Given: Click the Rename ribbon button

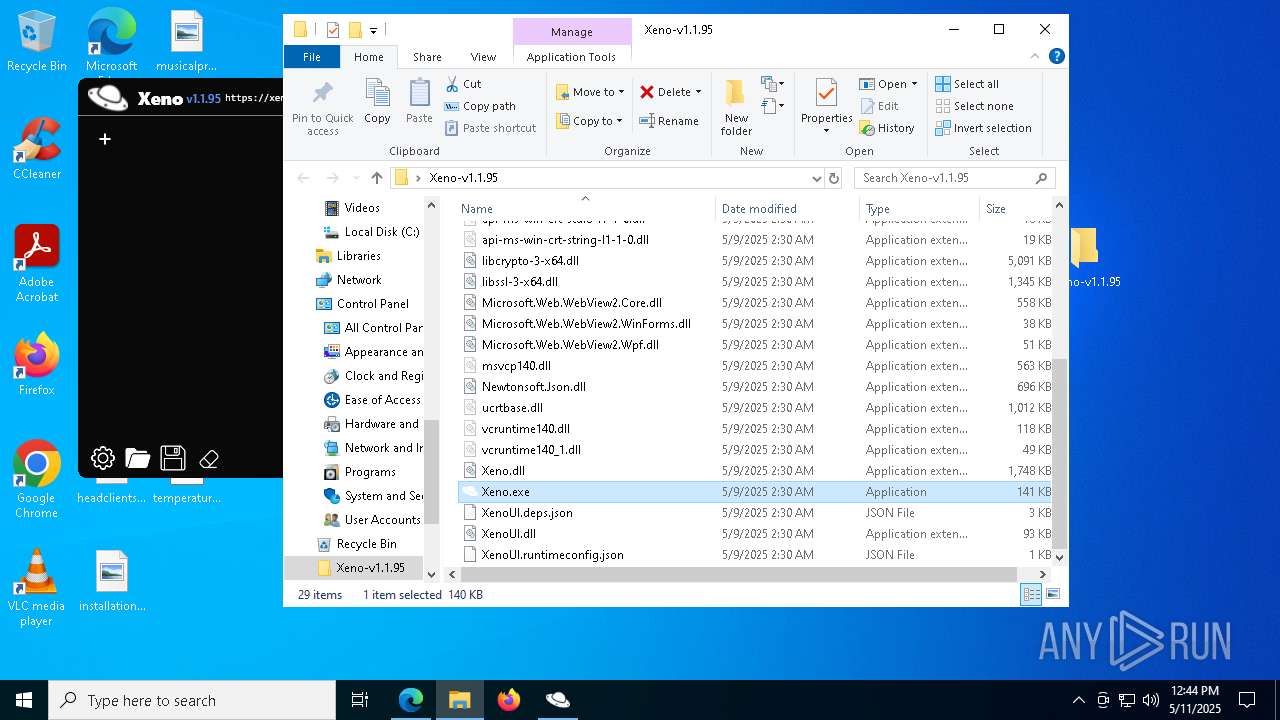Looking at the screenshot, I should (x=669, y=121).
